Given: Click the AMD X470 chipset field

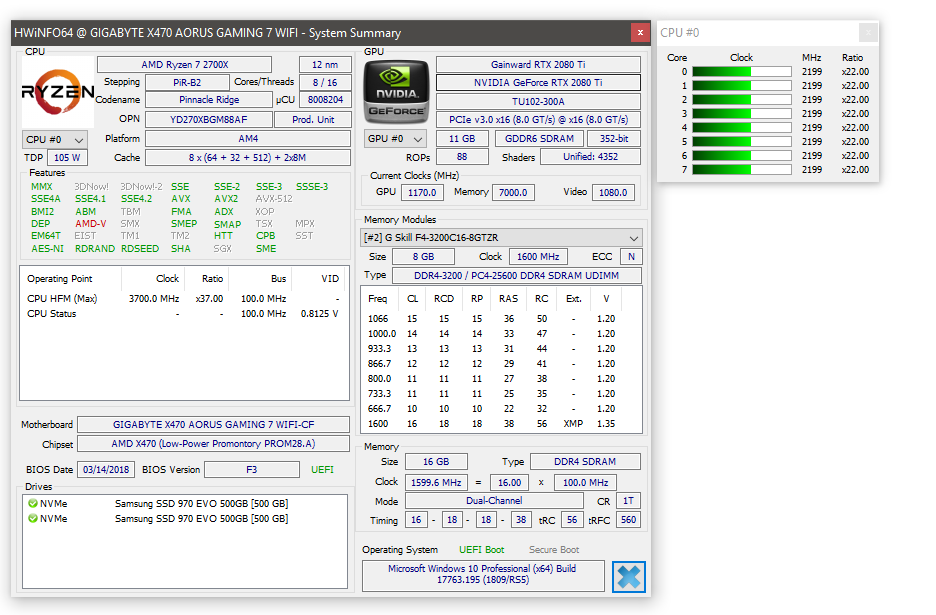Looking at the screenshot, I should tap(214, 444).
